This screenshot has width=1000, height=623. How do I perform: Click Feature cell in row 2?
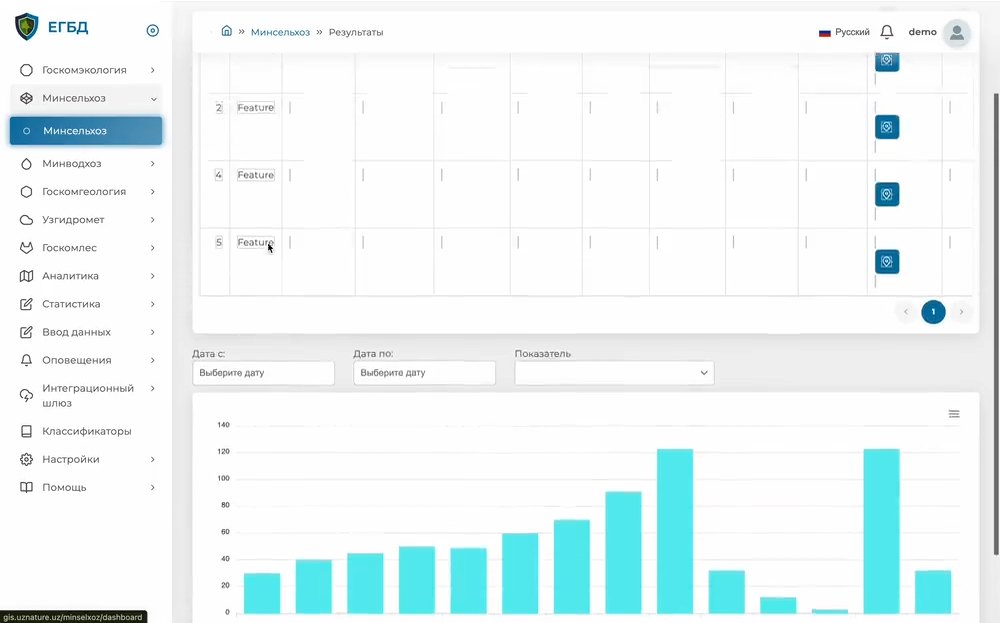click(x=256, y=108)
